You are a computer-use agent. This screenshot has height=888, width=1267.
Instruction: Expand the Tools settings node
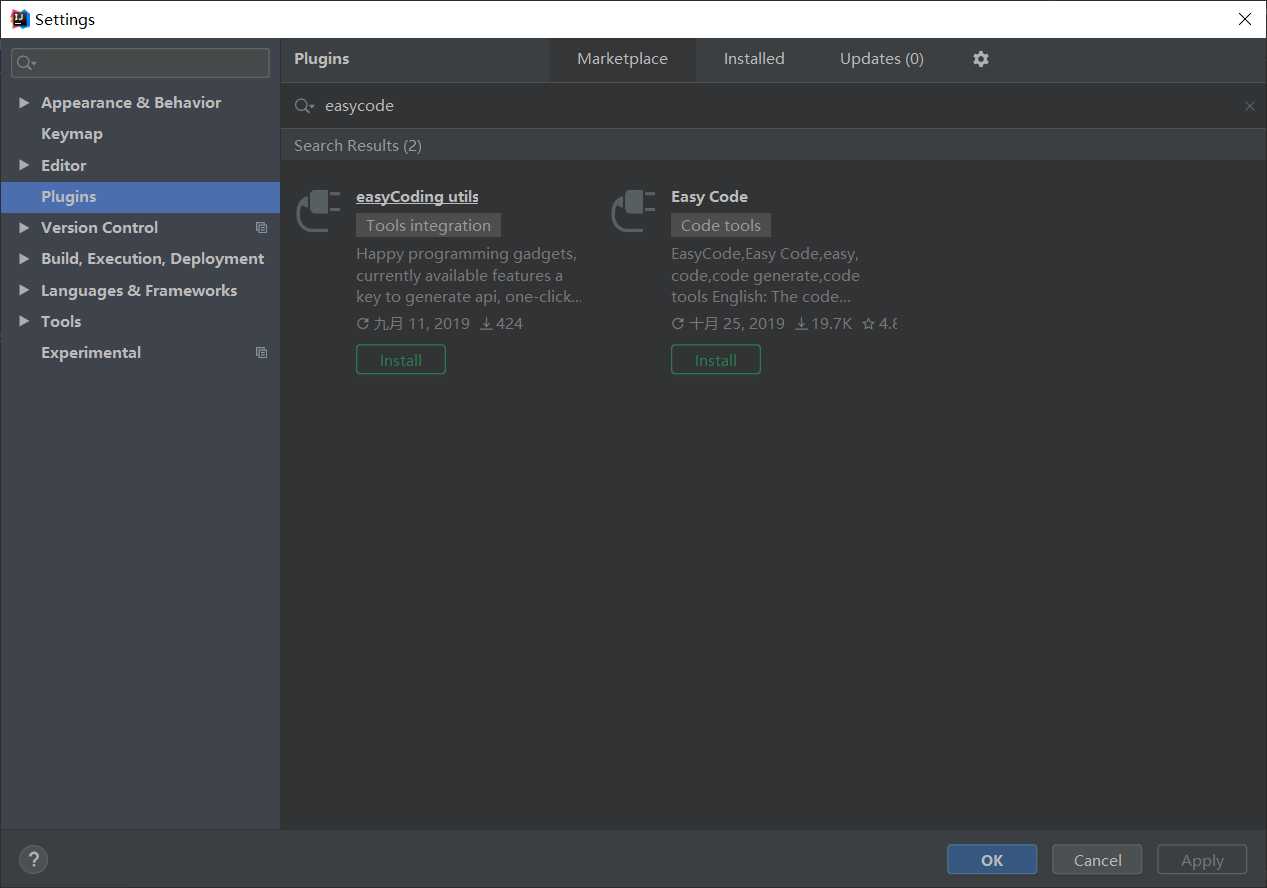click(x=24, y=321)
